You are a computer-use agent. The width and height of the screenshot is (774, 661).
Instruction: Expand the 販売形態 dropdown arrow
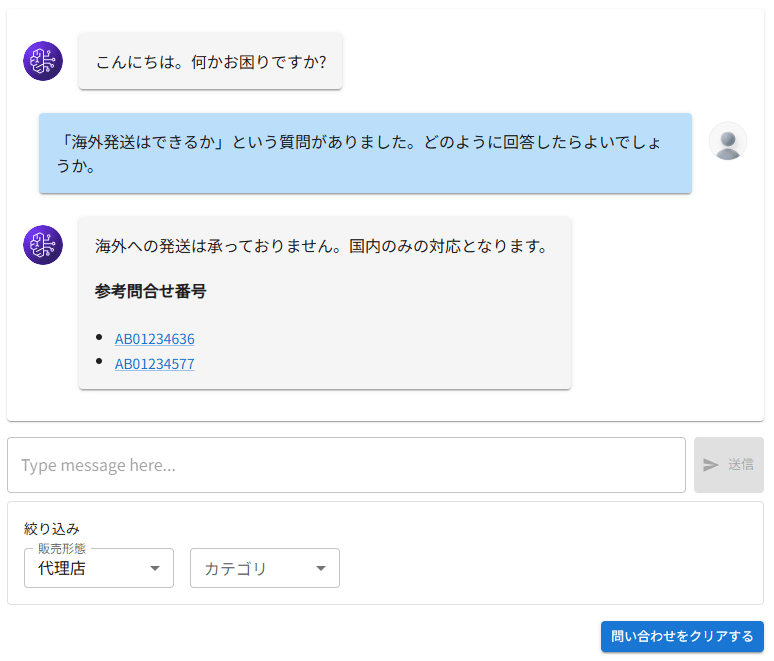(155, 568)
